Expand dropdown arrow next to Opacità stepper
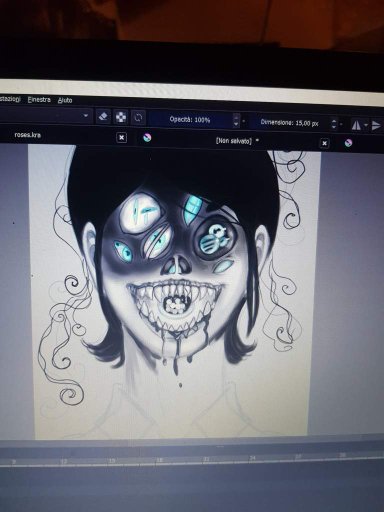 tap(244, 121)
